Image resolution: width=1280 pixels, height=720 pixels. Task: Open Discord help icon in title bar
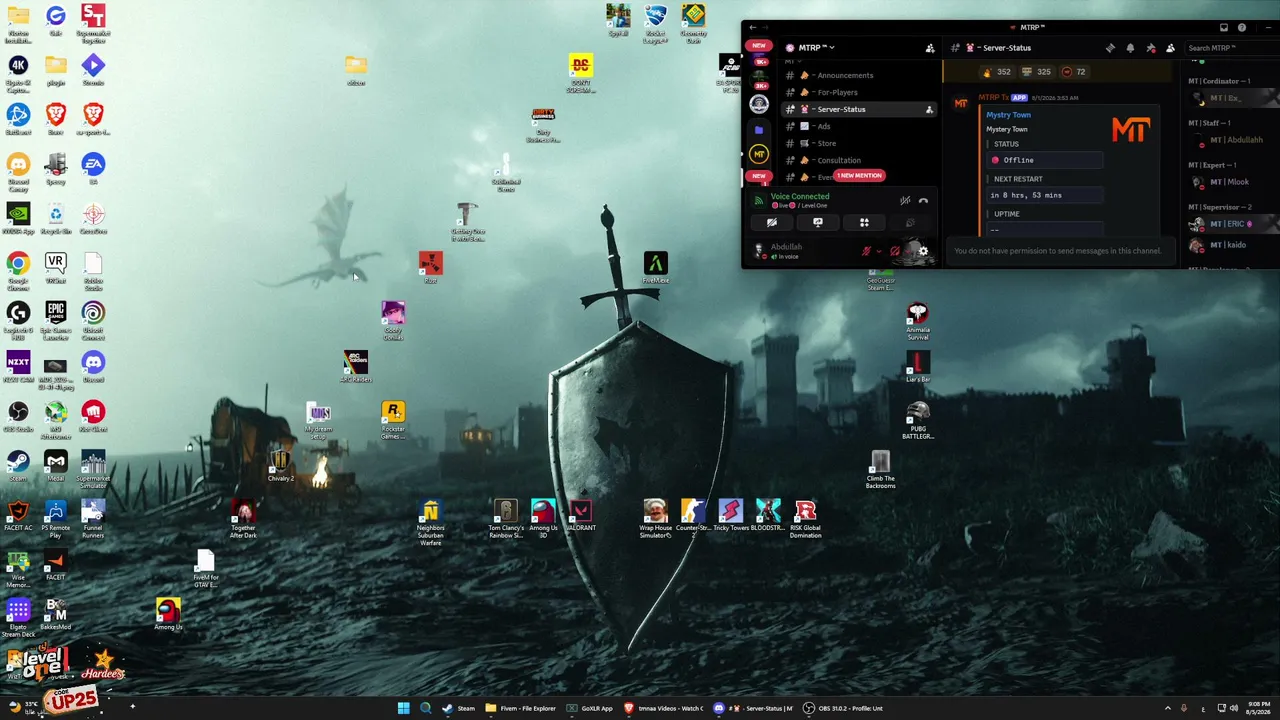(1242, 28)
